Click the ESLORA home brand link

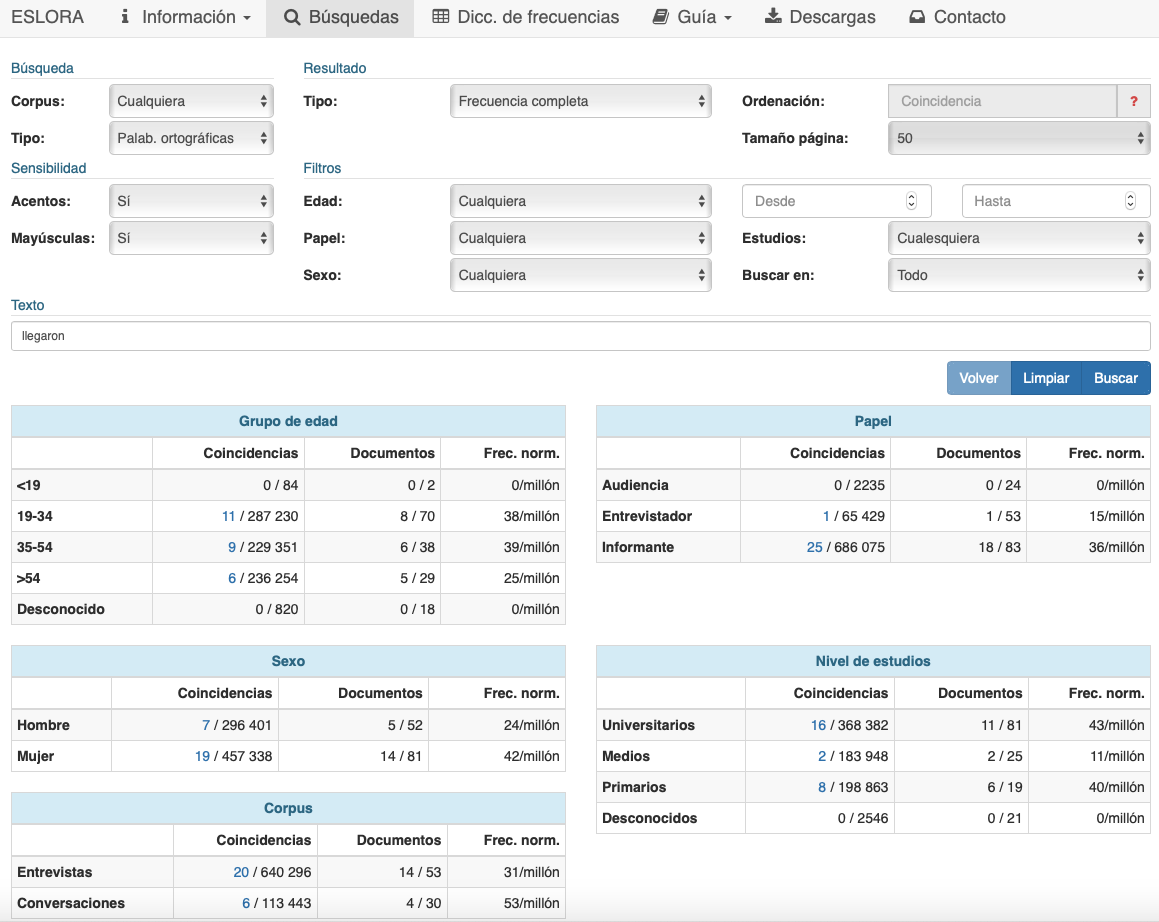pyautogui.click(x=47, y=17)
